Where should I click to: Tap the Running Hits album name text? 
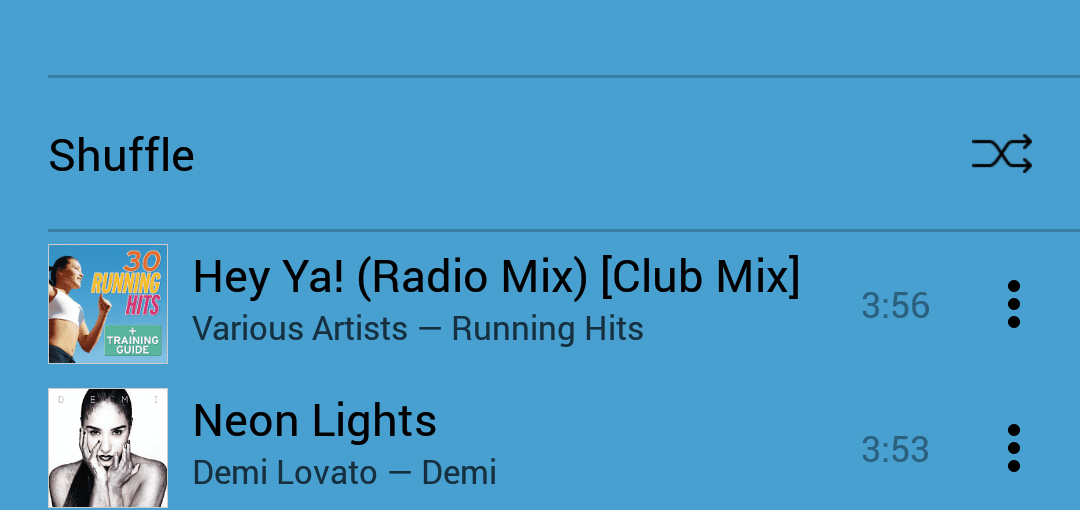coord(548,329)
